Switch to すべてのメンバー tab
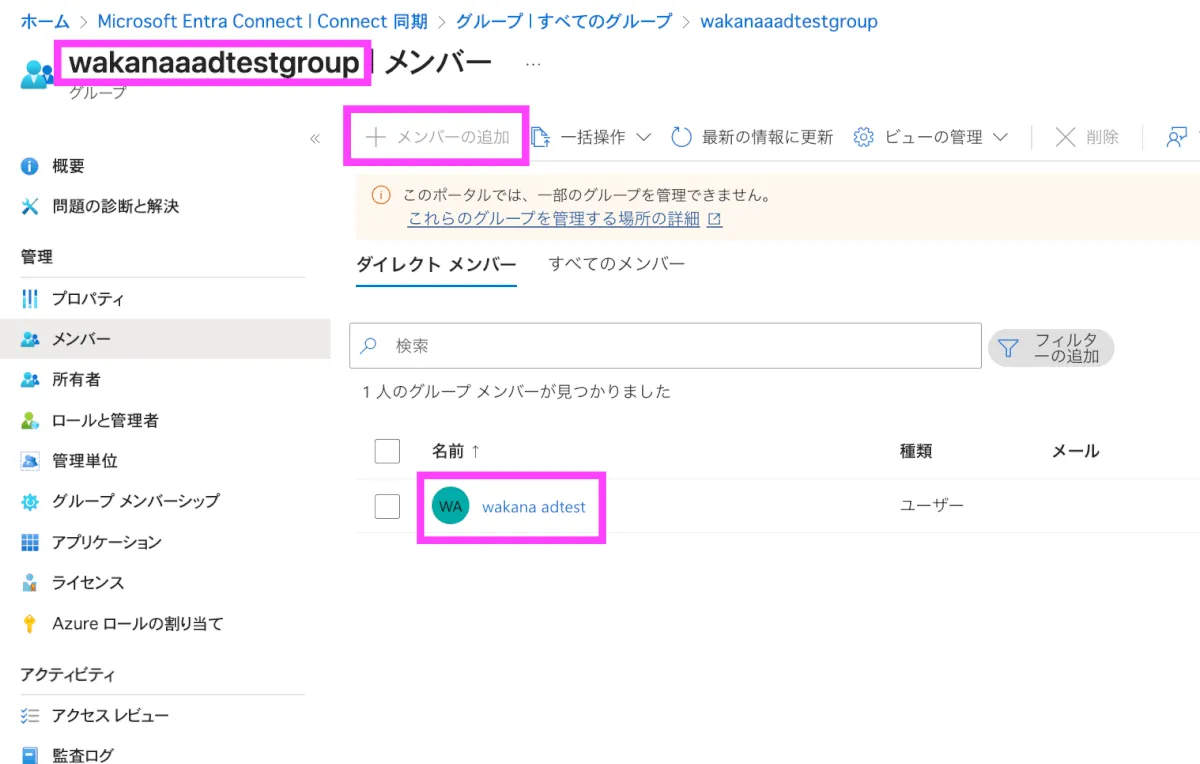This screenshot has height=764, width=1200. [x=617, y=264]
